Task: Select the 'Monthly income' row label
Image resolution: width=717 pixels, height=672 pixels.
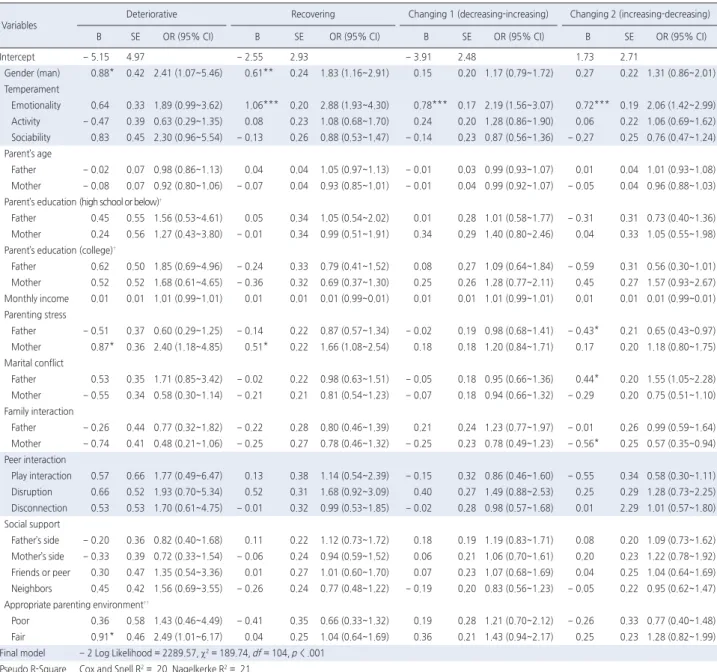Action: click(x=37, y=299)
